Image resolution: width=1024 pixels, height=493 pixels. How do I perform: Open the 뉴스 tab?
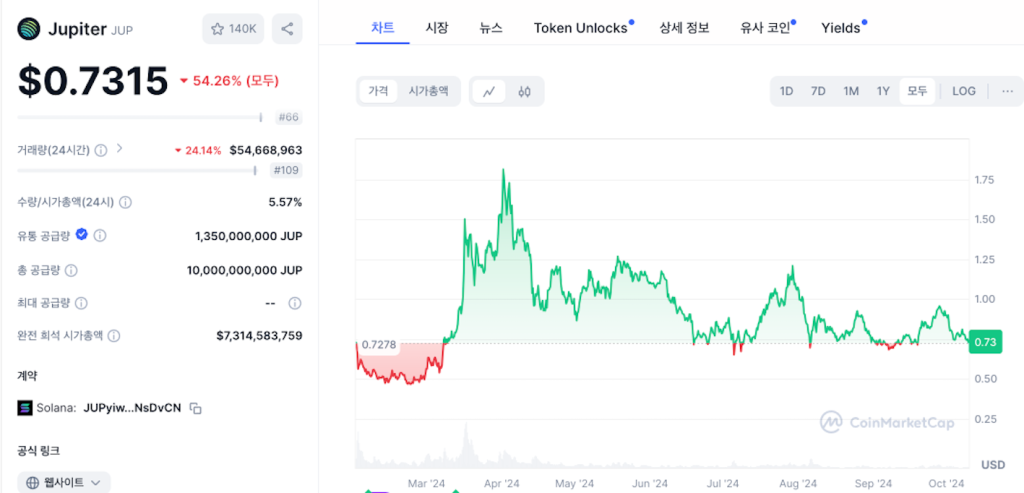point(491,28)
